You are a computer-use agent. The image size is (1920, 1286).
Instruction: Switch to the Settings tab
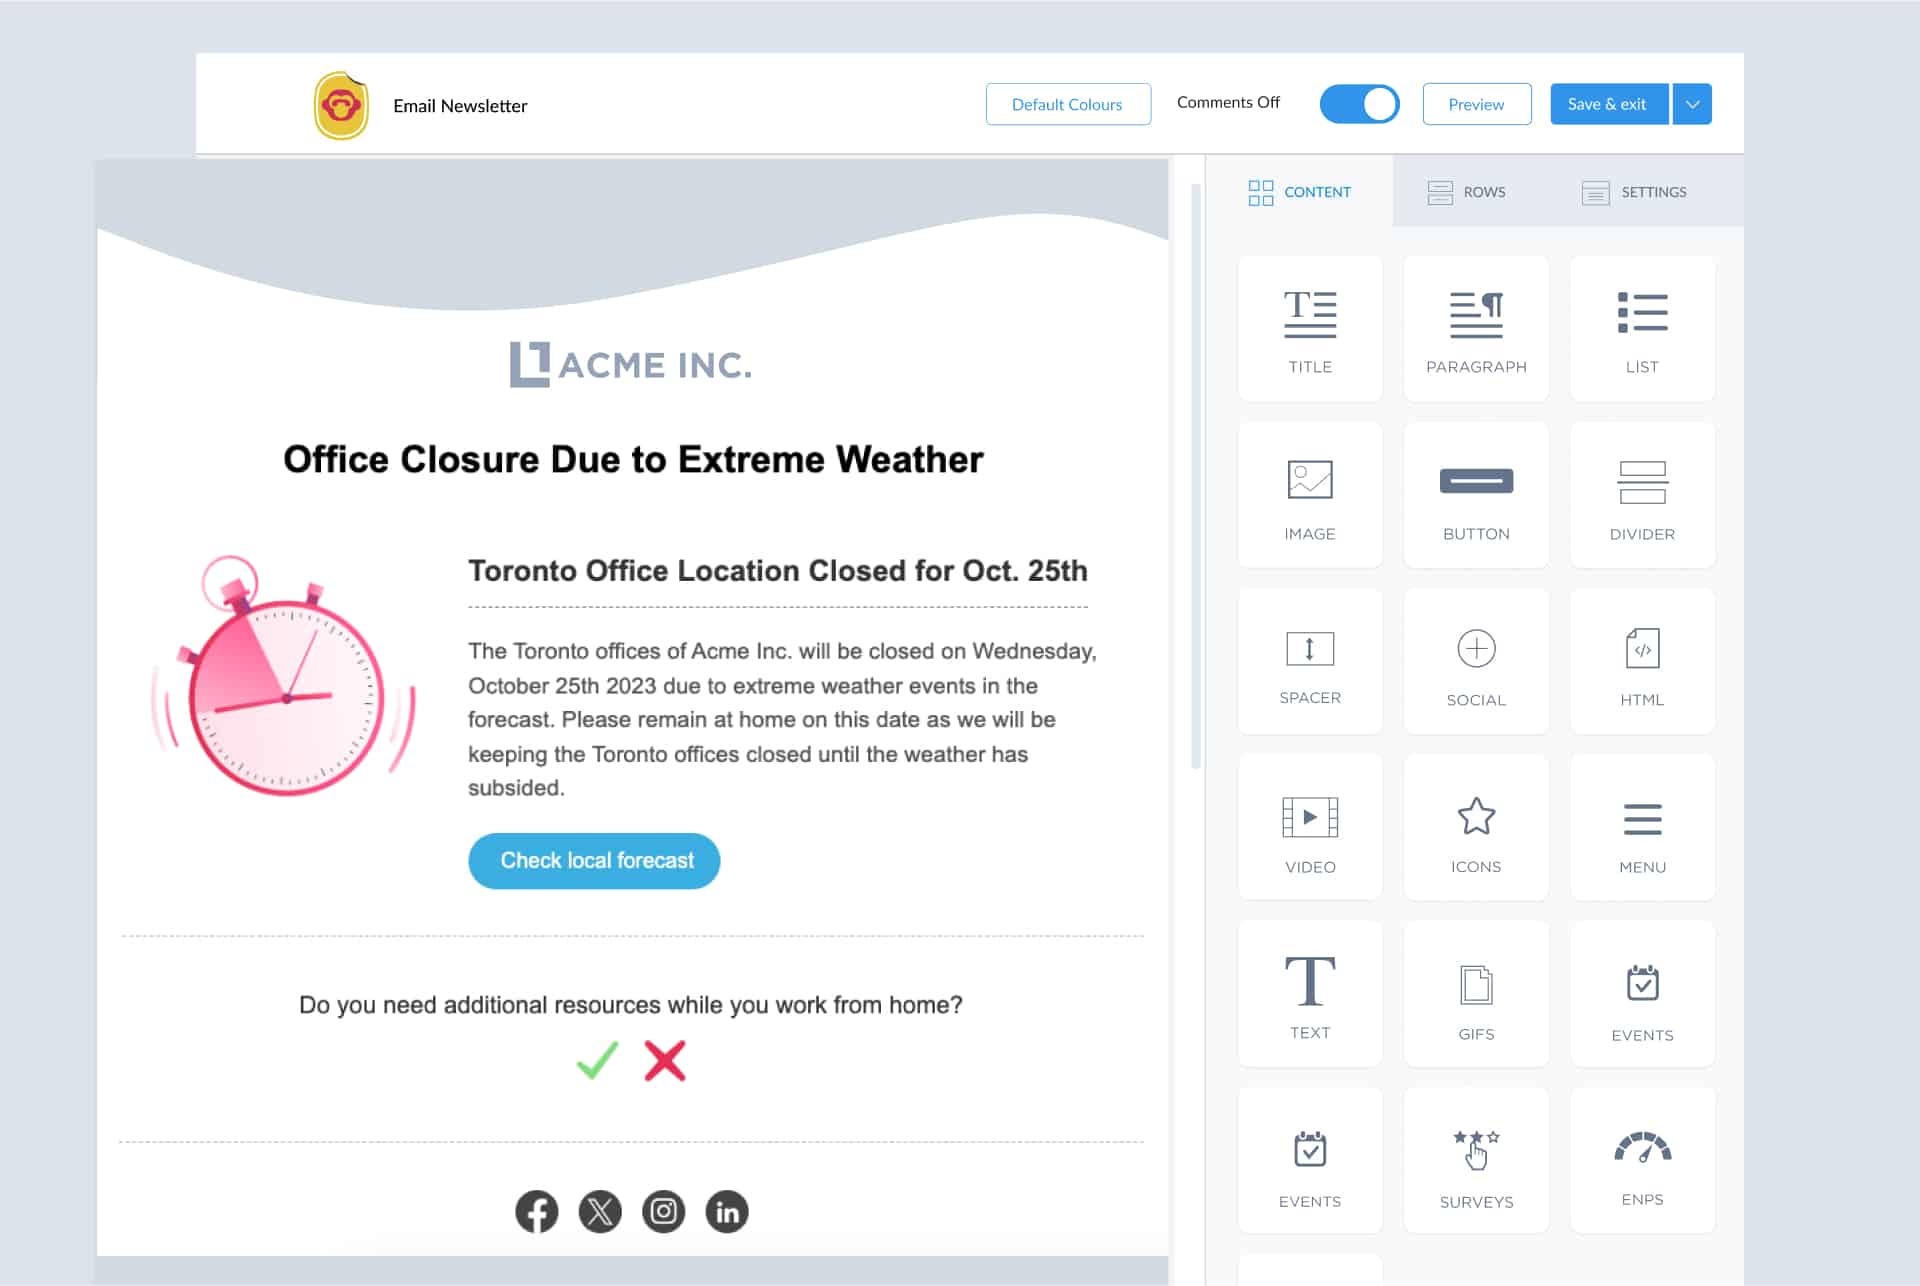(x=1636, y=191)
